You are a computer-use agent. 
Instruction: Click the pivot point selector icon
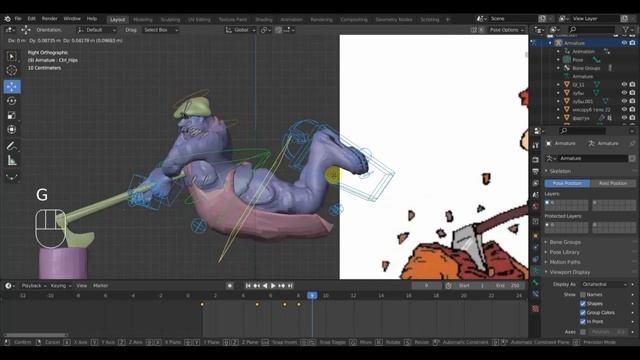click(265, 30)
